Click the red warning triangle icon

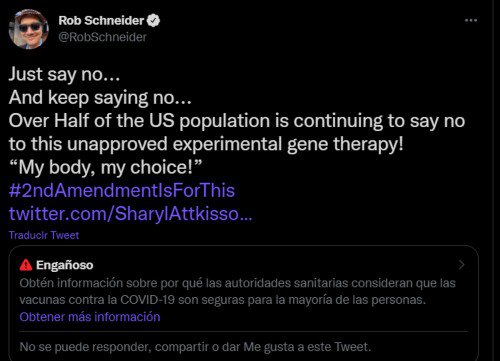[x=26, y=265]
